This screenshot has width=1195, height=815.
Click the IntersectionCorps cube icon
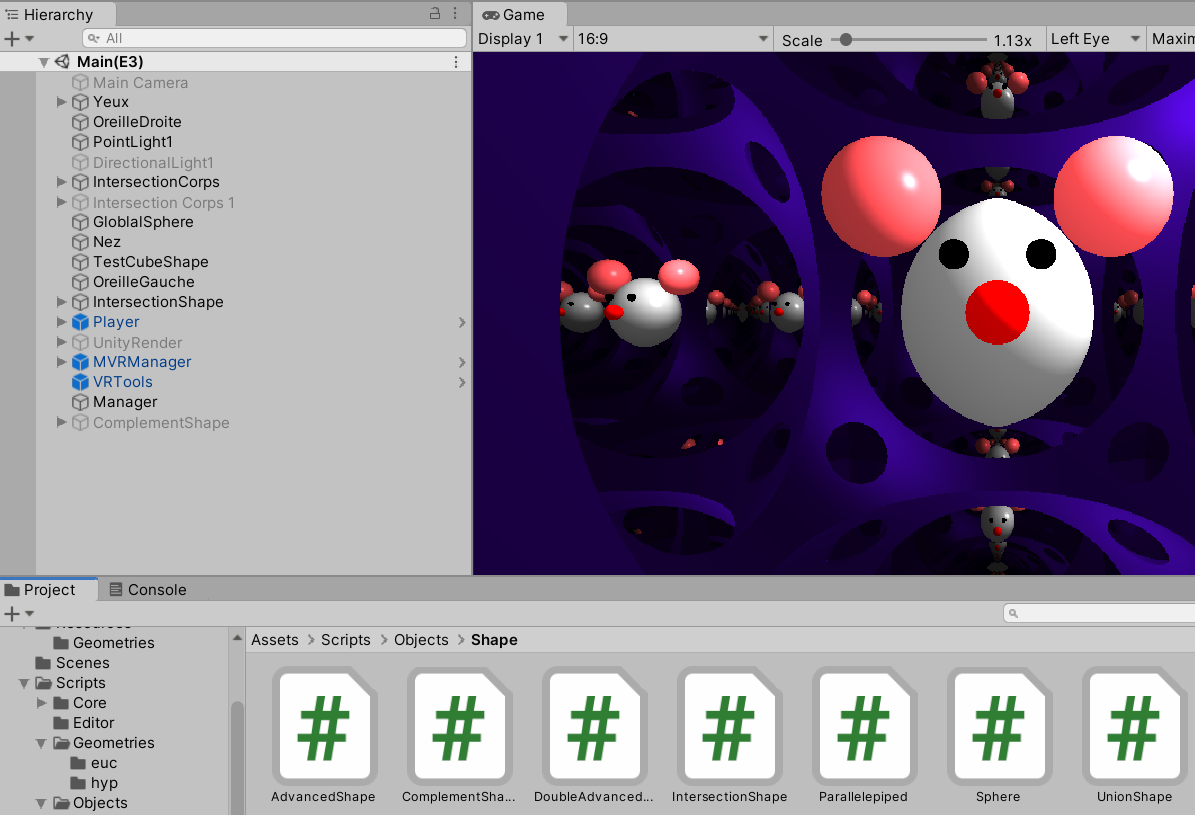80,182
